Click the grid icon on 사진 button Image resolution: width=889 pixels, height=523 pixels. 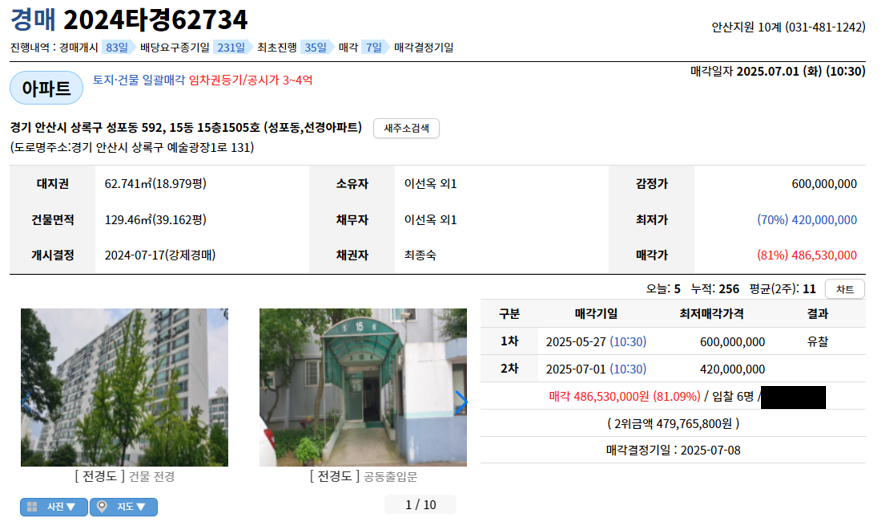click(x=32, y=507)
